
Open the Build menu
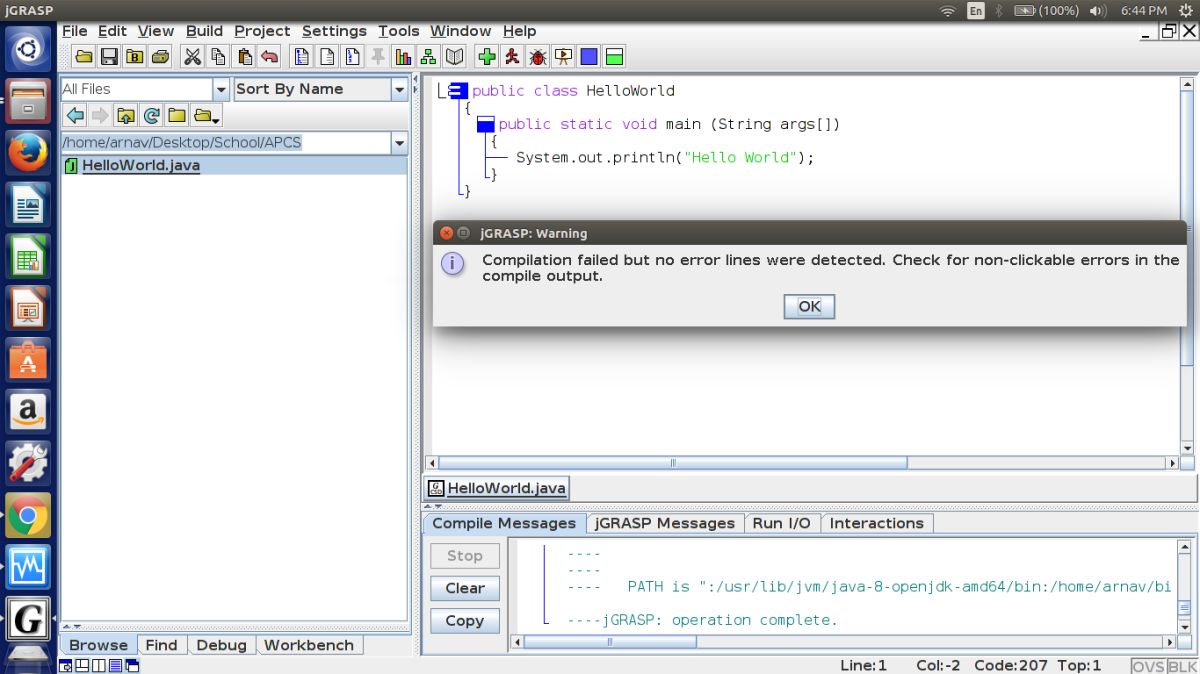click(x=204, y=31)
